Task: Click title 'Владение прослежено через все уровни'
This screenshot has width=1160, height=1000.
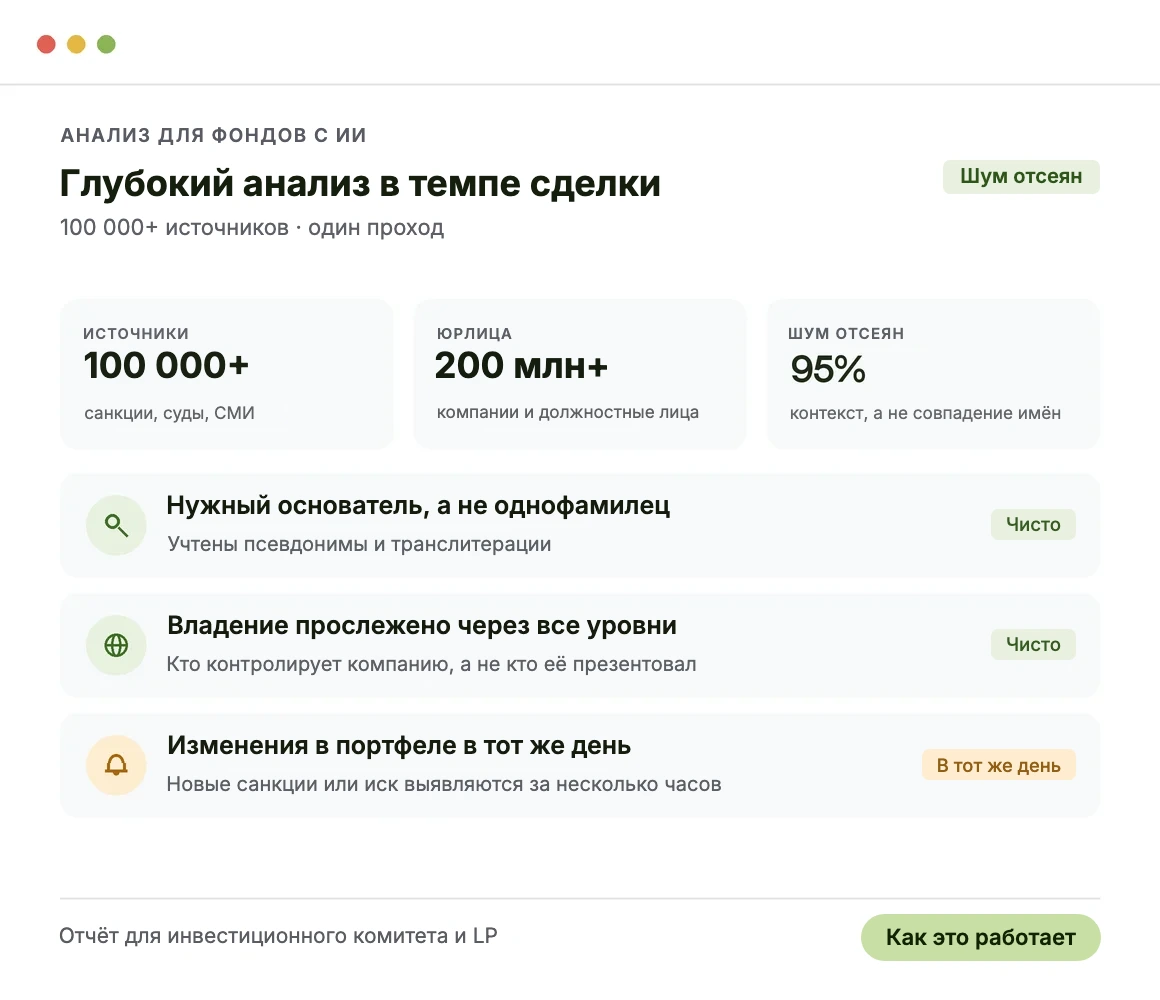Action: 422,626
